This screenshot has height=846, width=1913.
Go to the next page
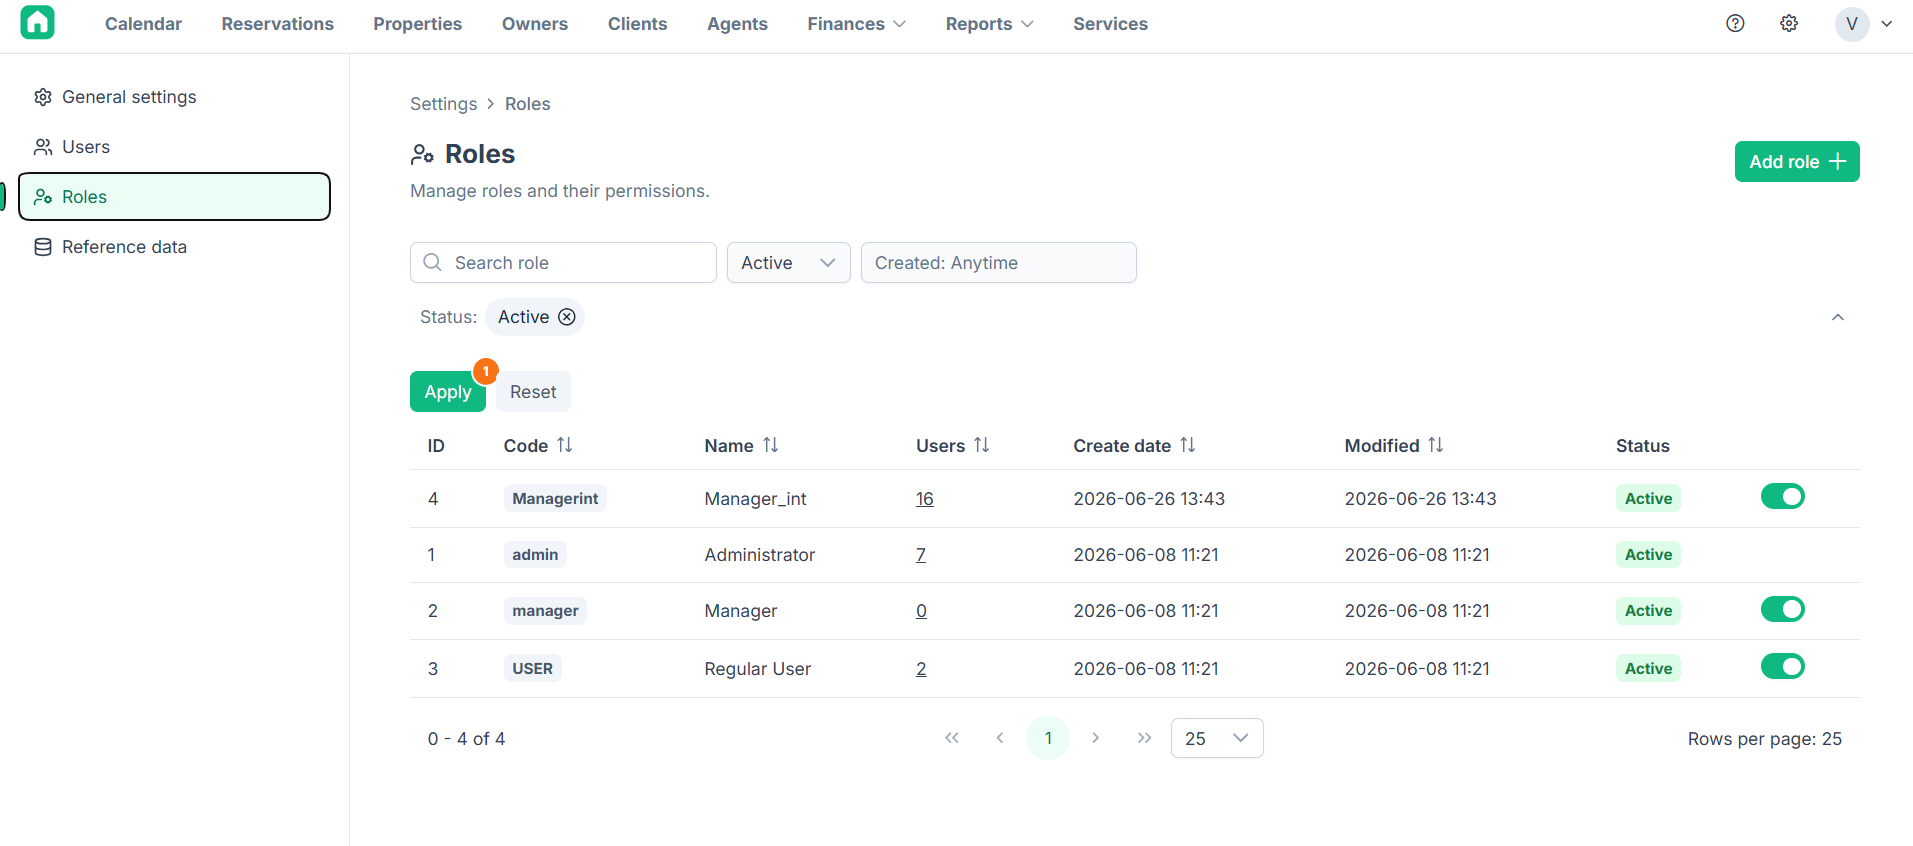click(1096, 738)
